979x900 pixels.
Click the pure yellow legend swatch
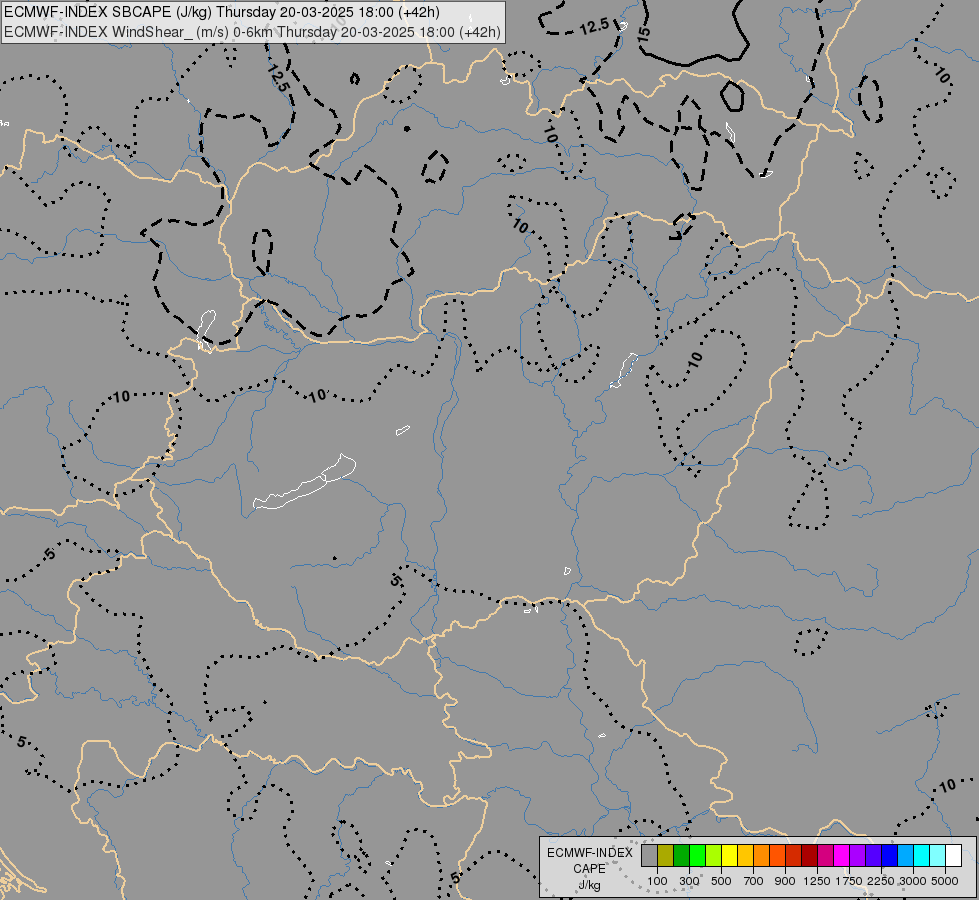(x=729, y=855)
